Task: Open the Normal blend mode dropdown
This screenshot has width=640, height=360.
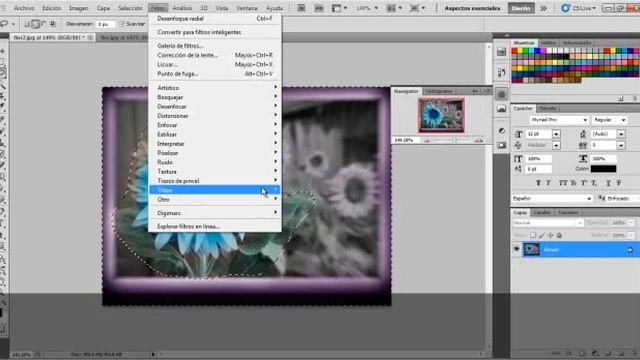Action: pos(548,223)
